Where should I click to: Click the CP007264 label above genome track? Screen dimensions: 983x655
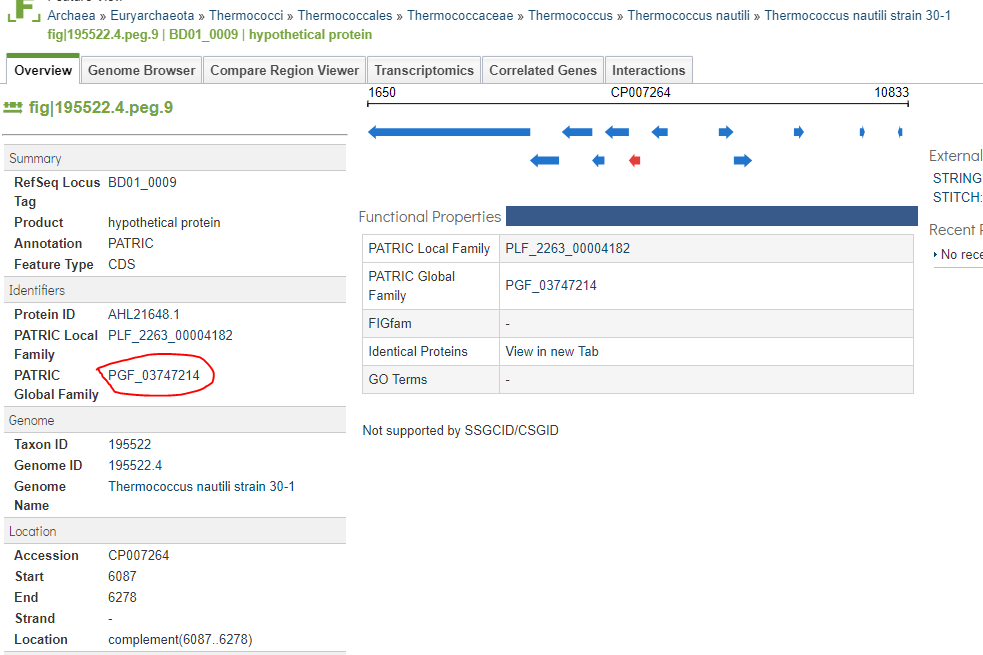640,92
